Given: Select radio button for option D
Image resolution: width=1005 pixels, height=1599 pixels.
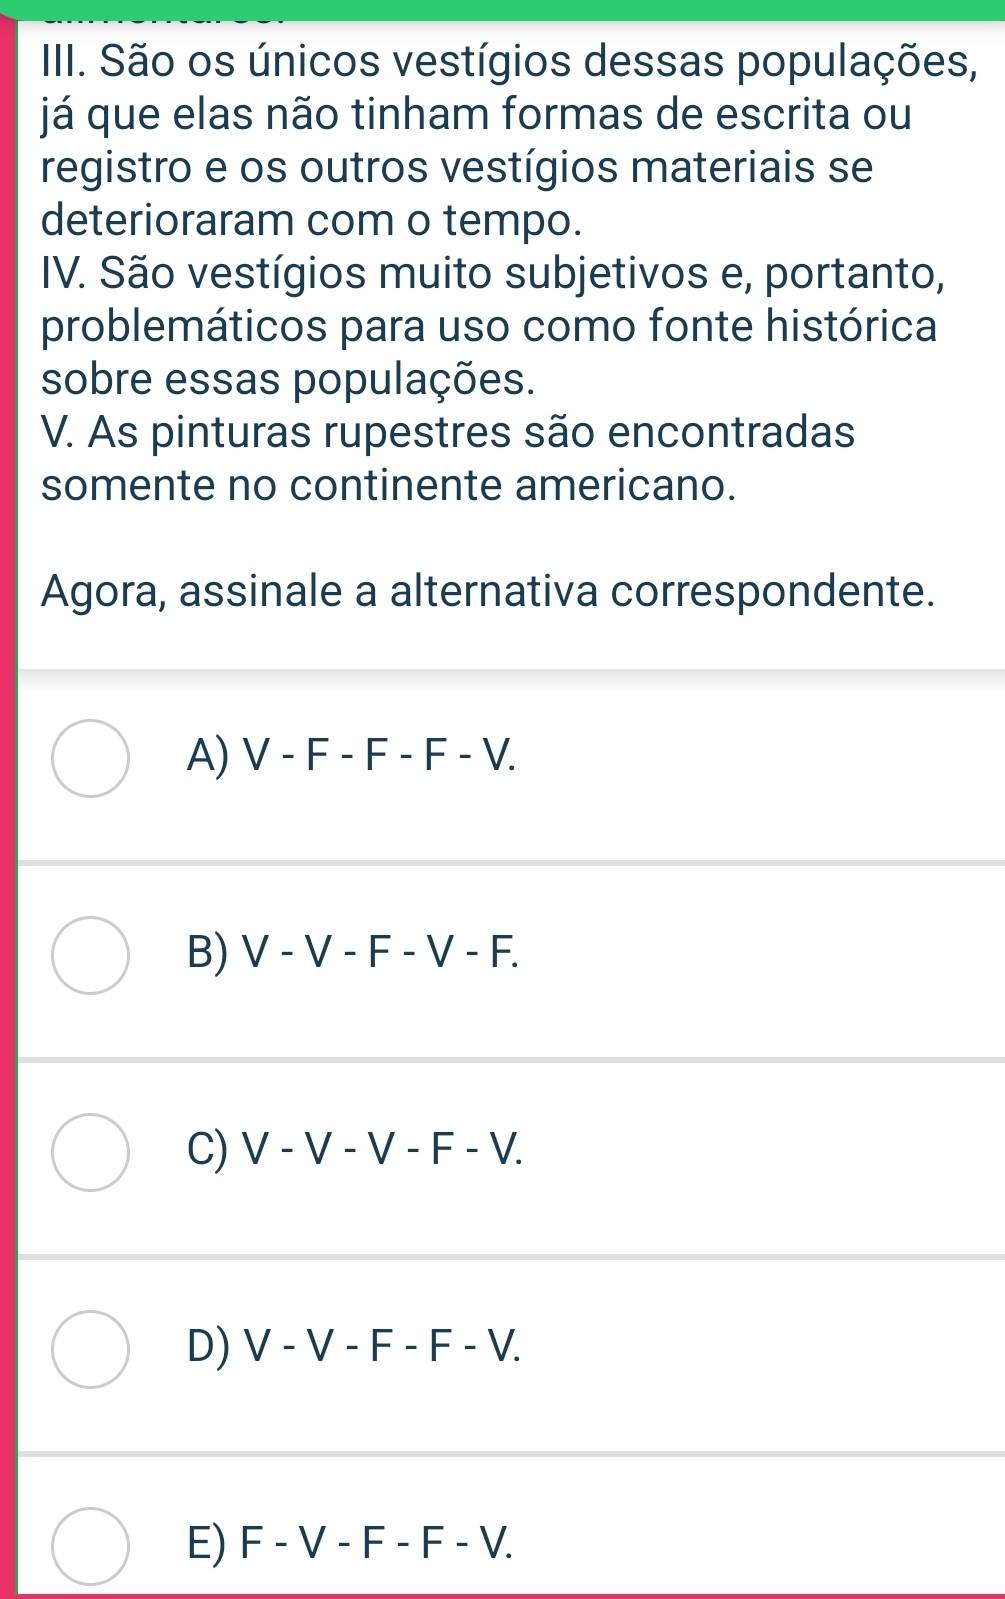Looking at the screenshot, I should (x=90, y=1349).
